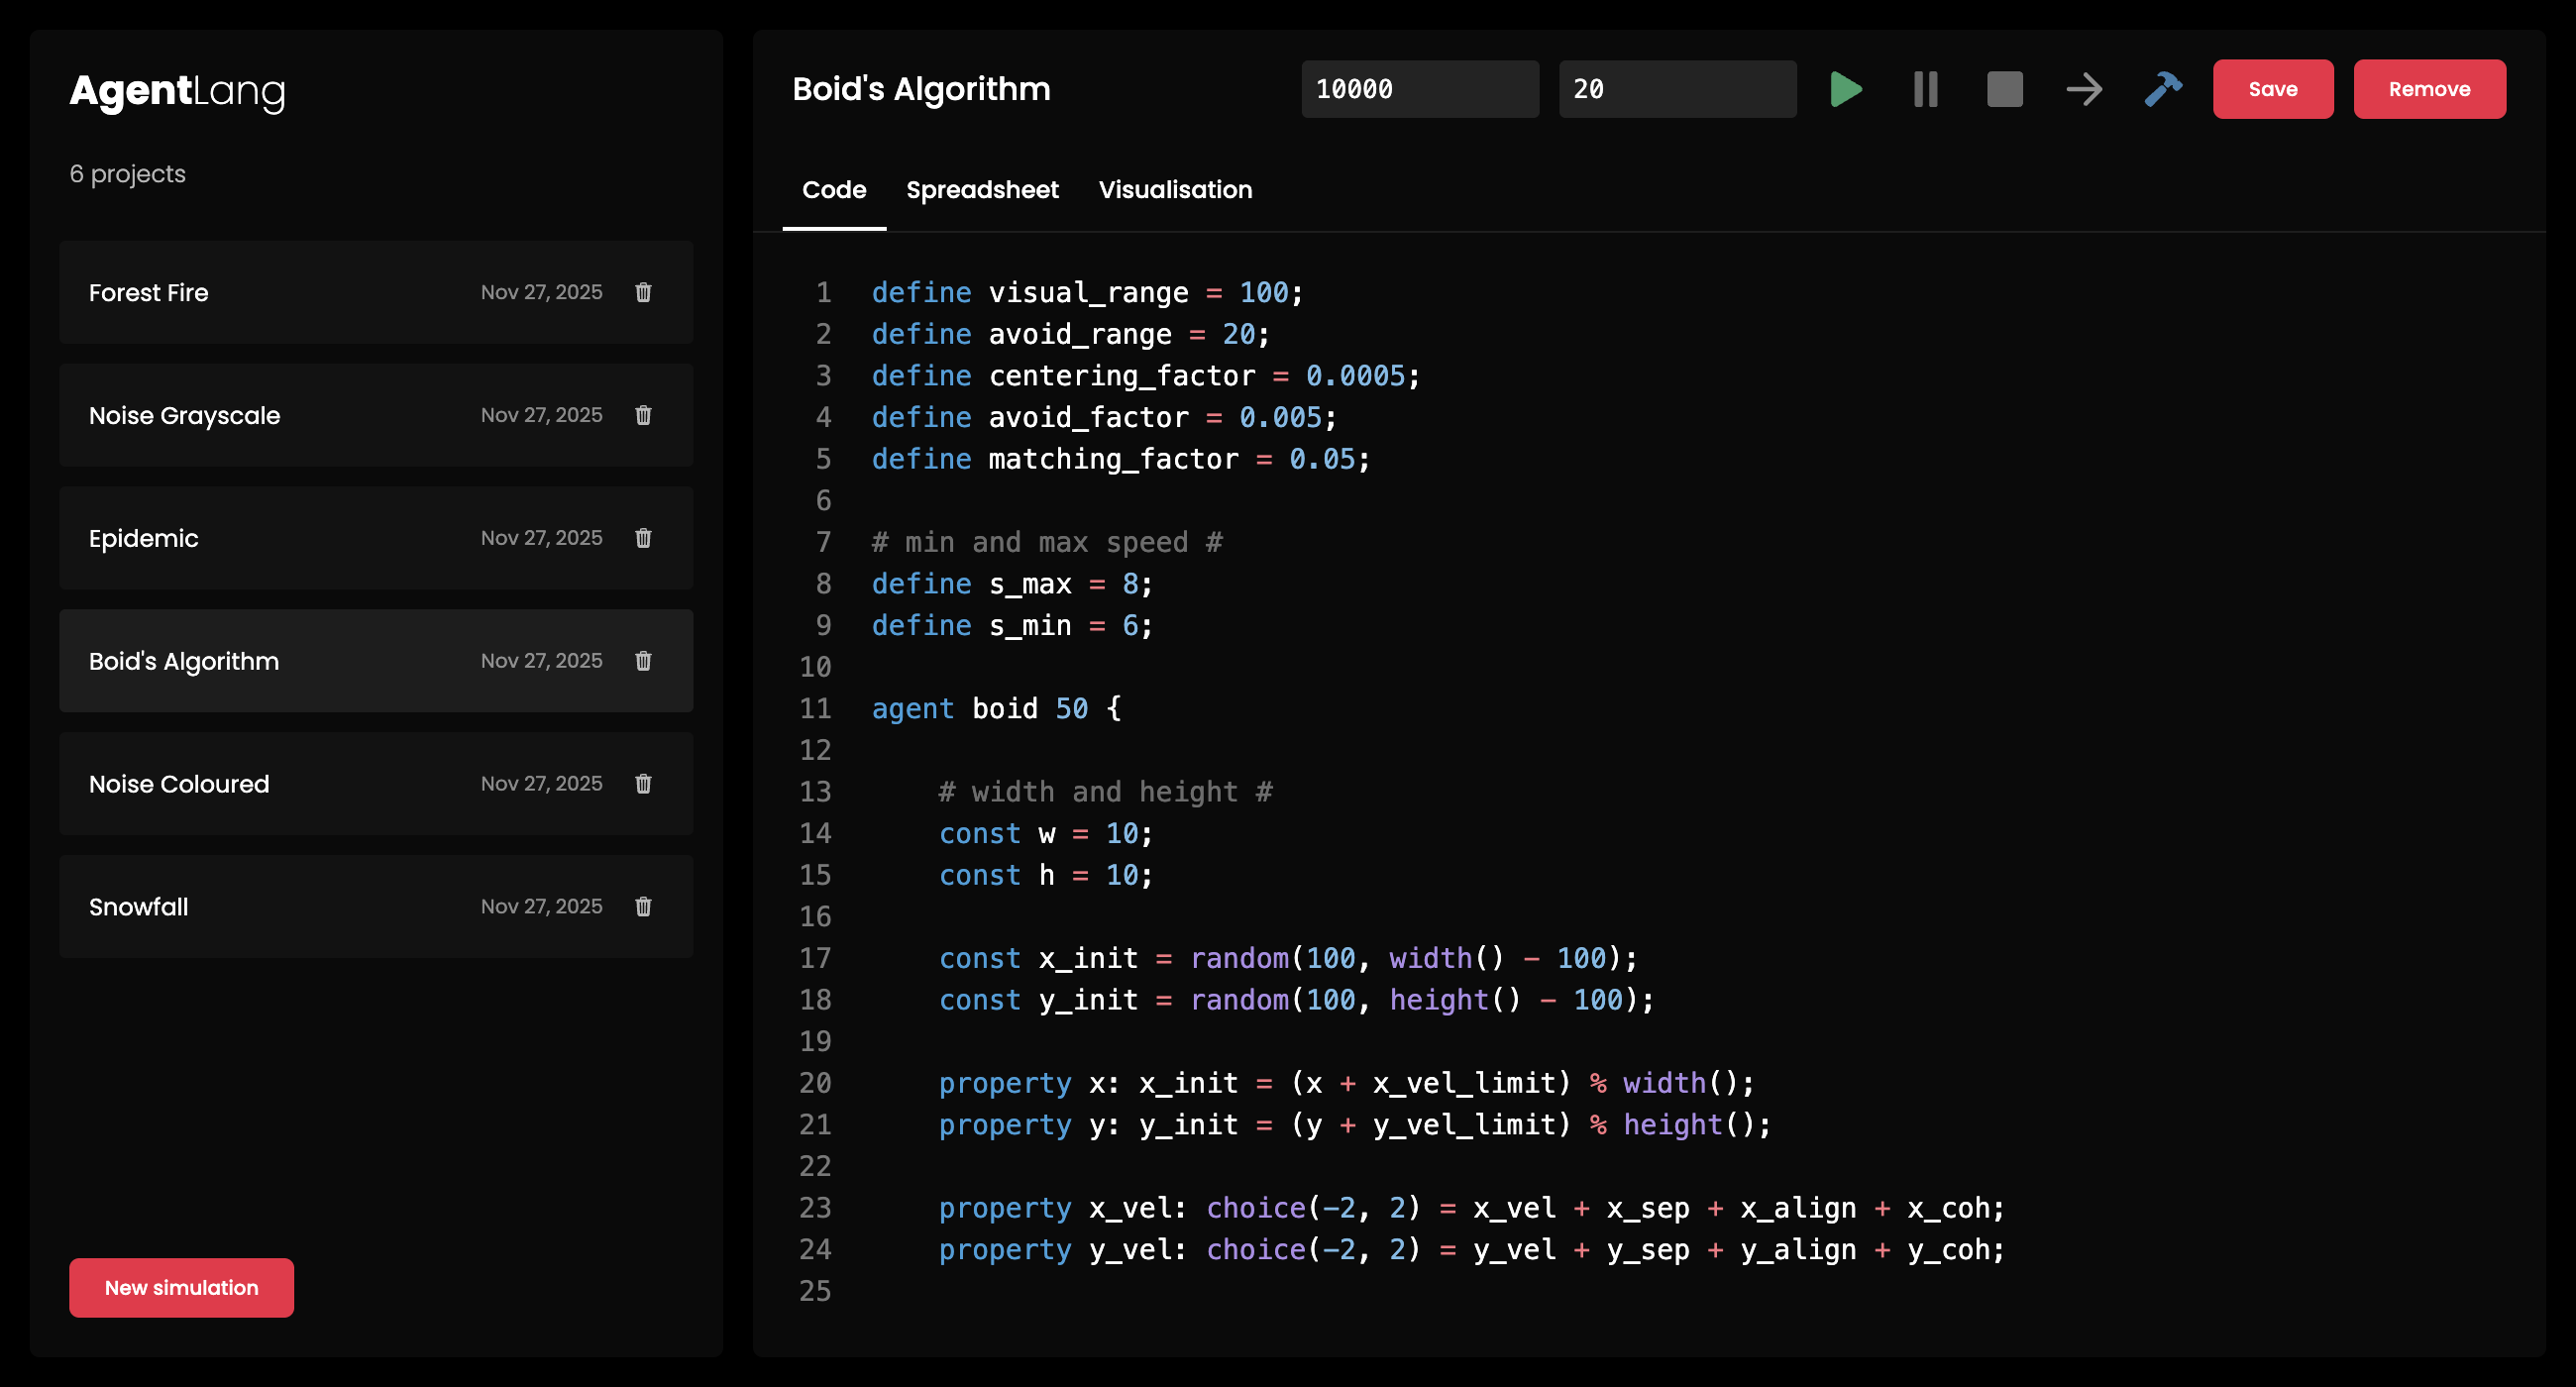Click trash icon for Boid's Algorithm
The height and width of the screenshot is (1387, 2576).
(643, 661)
